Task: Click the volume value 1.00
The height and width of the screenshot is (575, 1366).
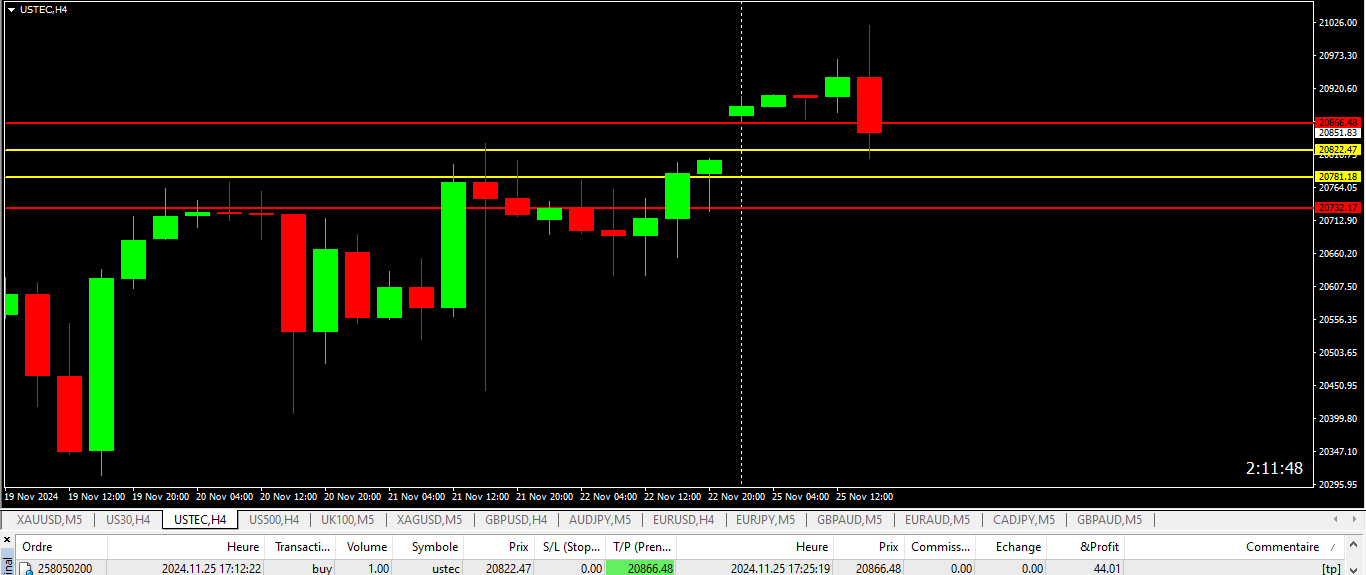Action: [x=377, y=568]
